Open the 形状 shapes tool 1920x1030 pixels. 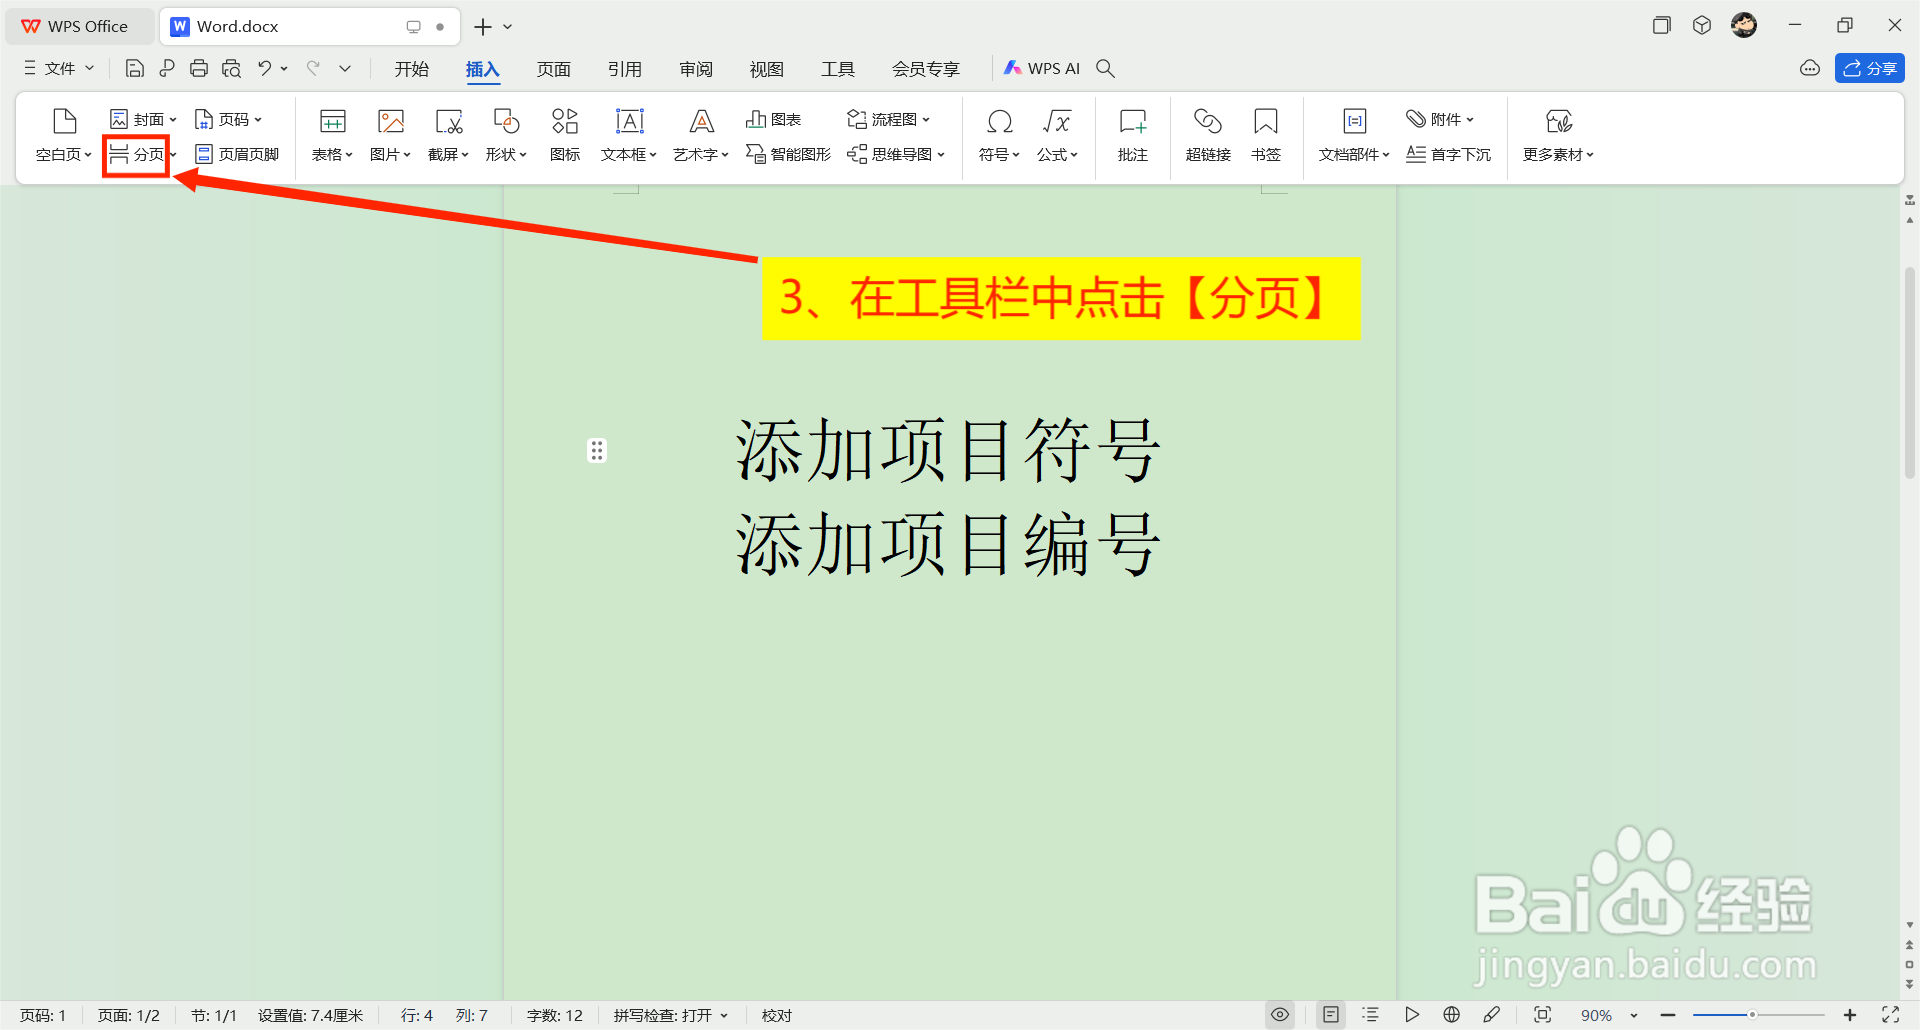506,122
